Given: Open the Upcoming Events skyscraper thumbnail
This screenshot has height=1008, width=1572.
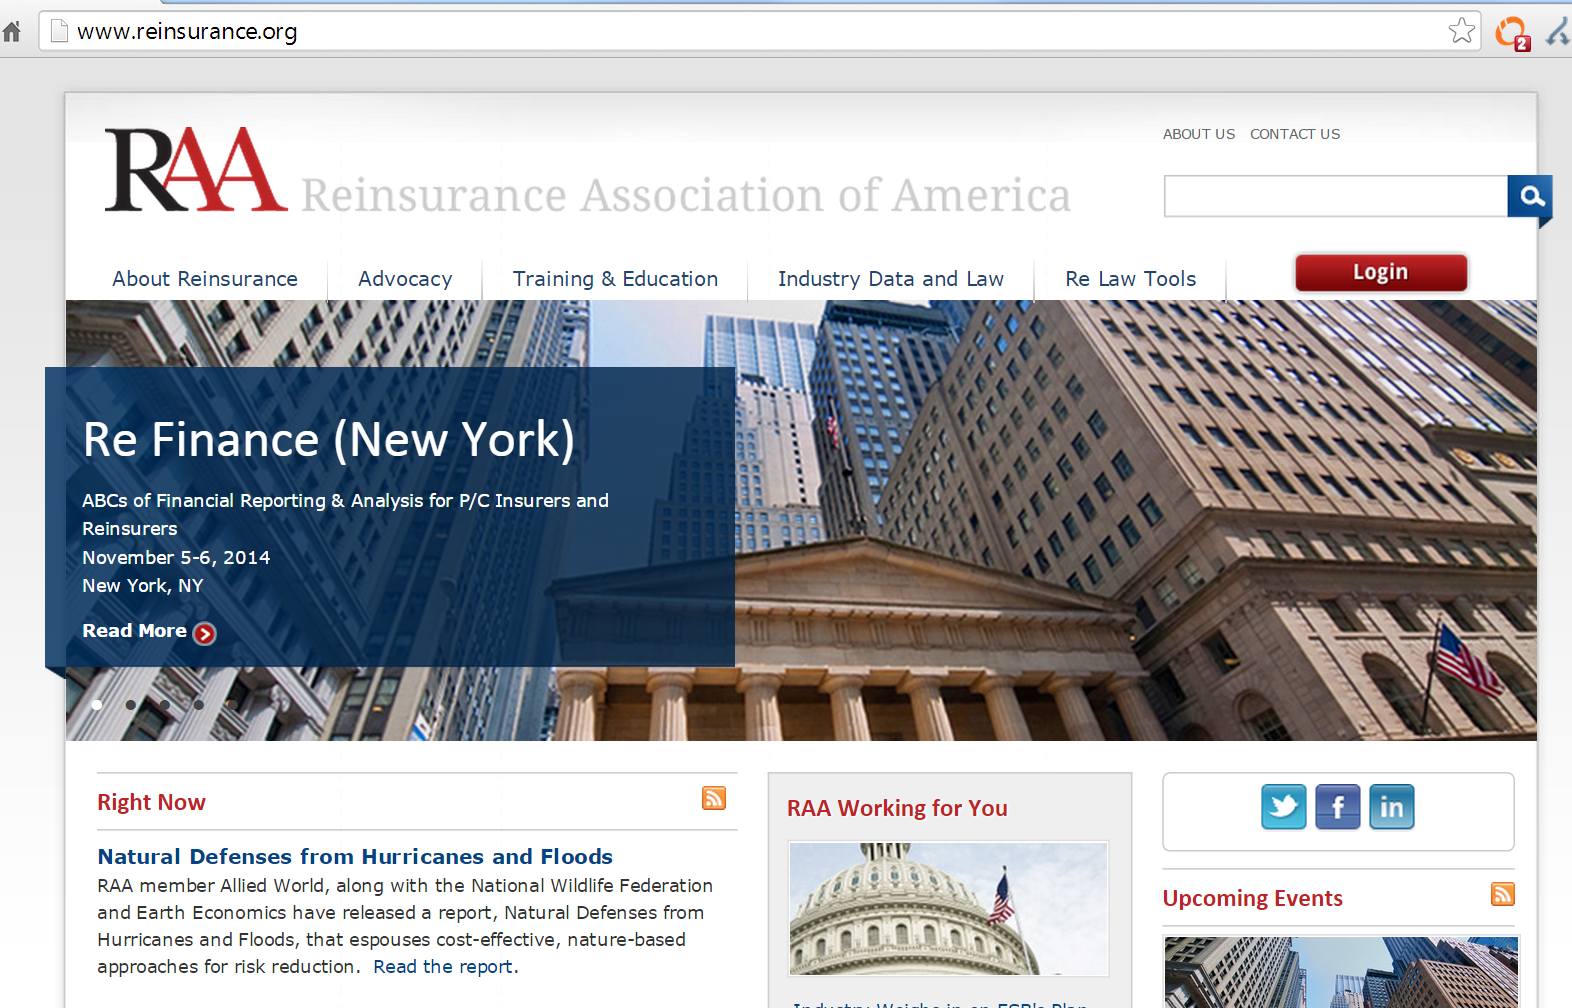Looking at the screenshot, I should point(1341,972).
